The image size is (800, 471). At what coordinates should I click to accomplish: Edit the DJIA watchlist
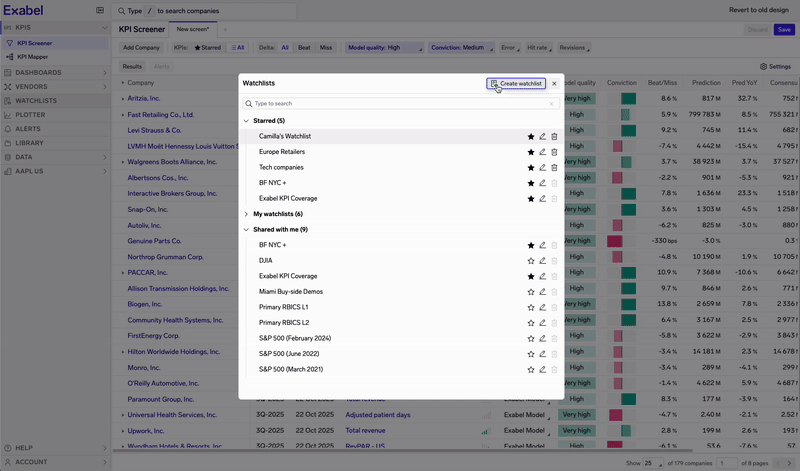pos(542,261)
